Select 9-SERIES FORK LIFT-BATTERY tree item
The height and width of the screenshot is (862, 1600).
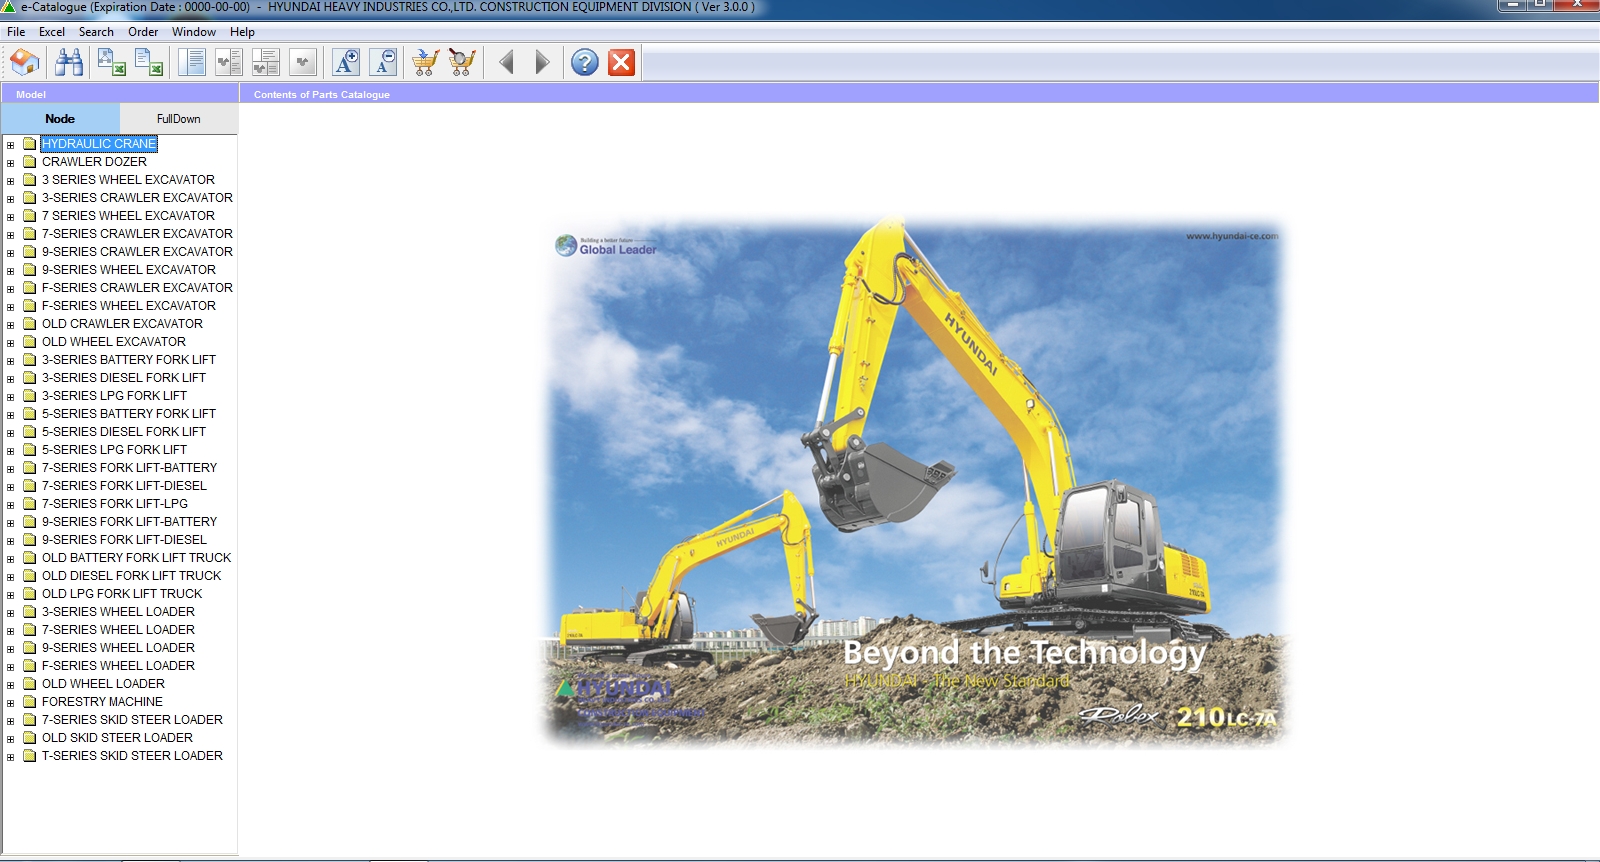129,521
